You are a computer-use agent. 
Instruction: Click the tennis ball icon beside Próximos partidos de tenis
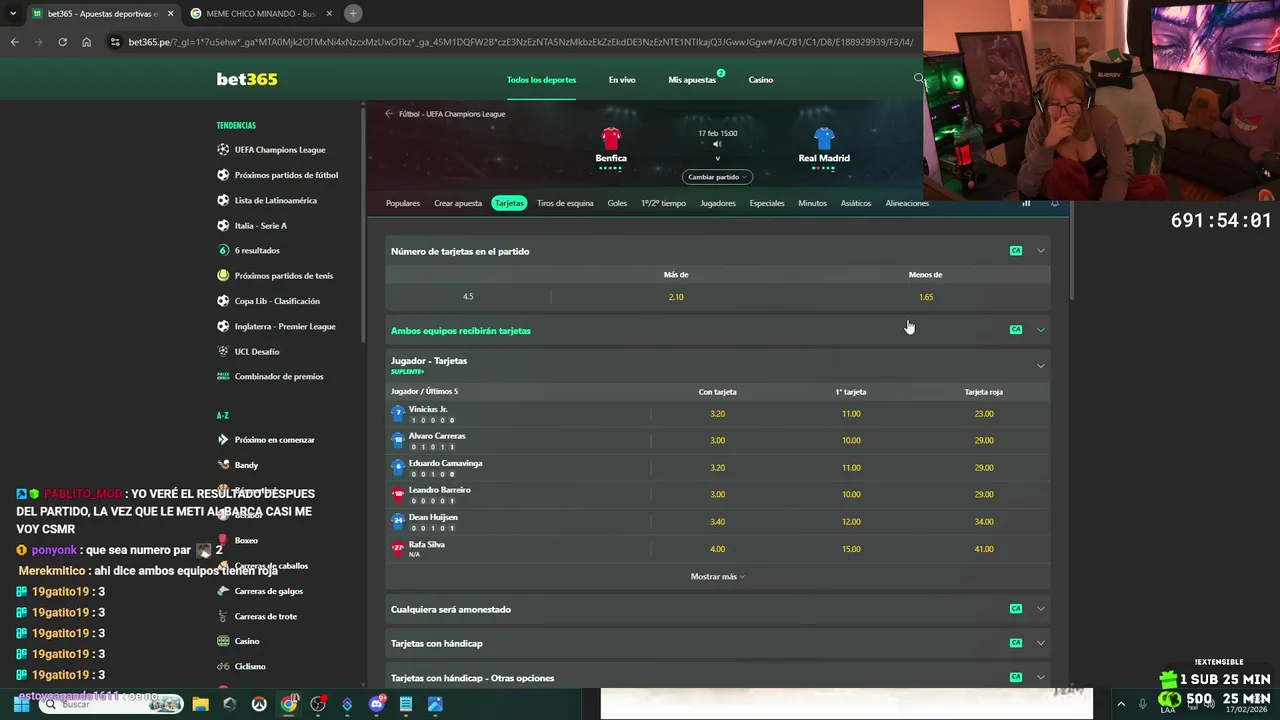(223, 276)
